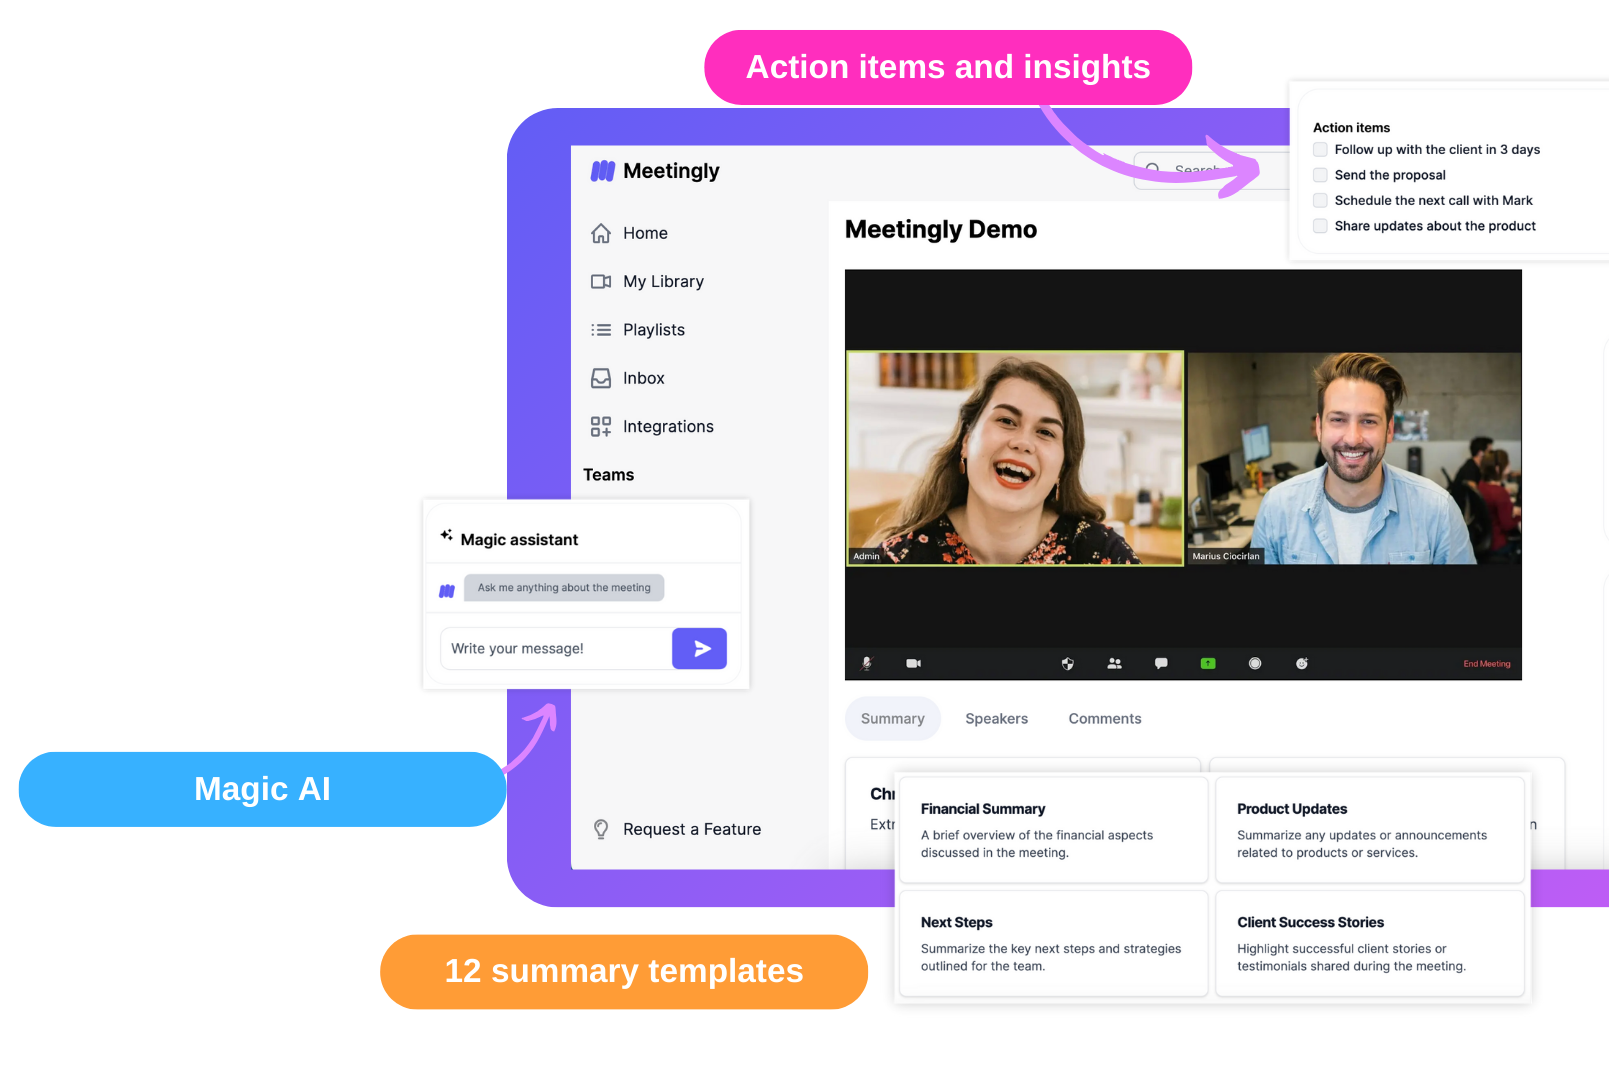
Task: Check 'Share updates about the product'
Action: tap(1320, 226)
